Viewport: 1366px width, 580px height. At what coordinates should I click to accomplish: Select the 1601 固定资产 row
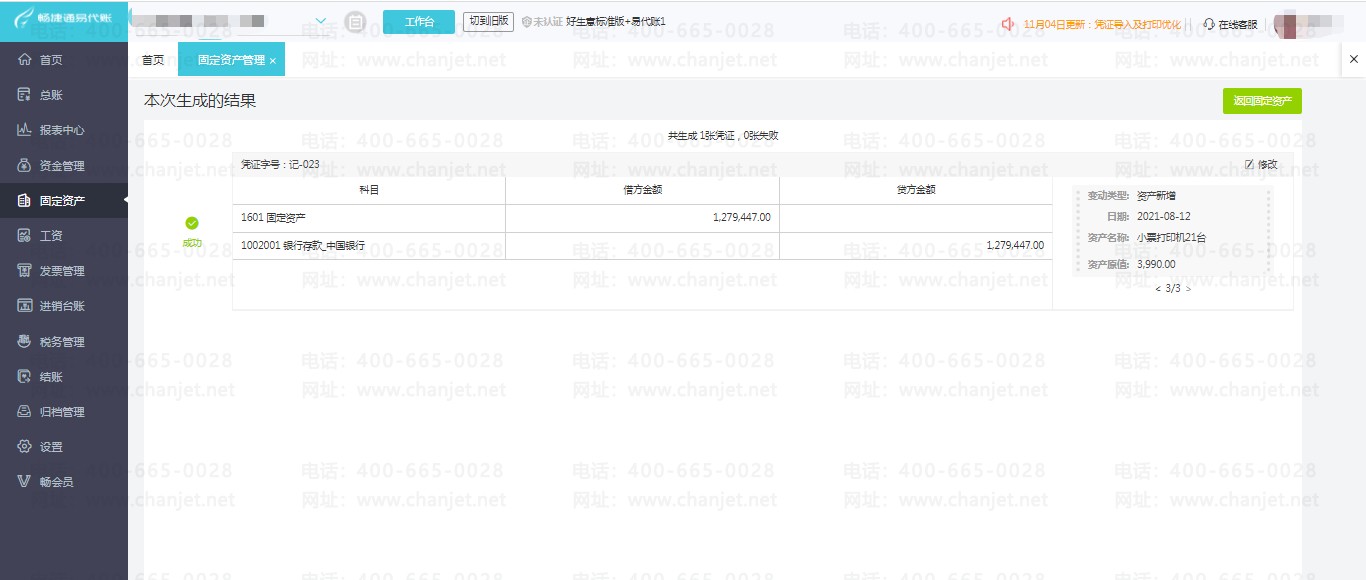tap(642, 218)
